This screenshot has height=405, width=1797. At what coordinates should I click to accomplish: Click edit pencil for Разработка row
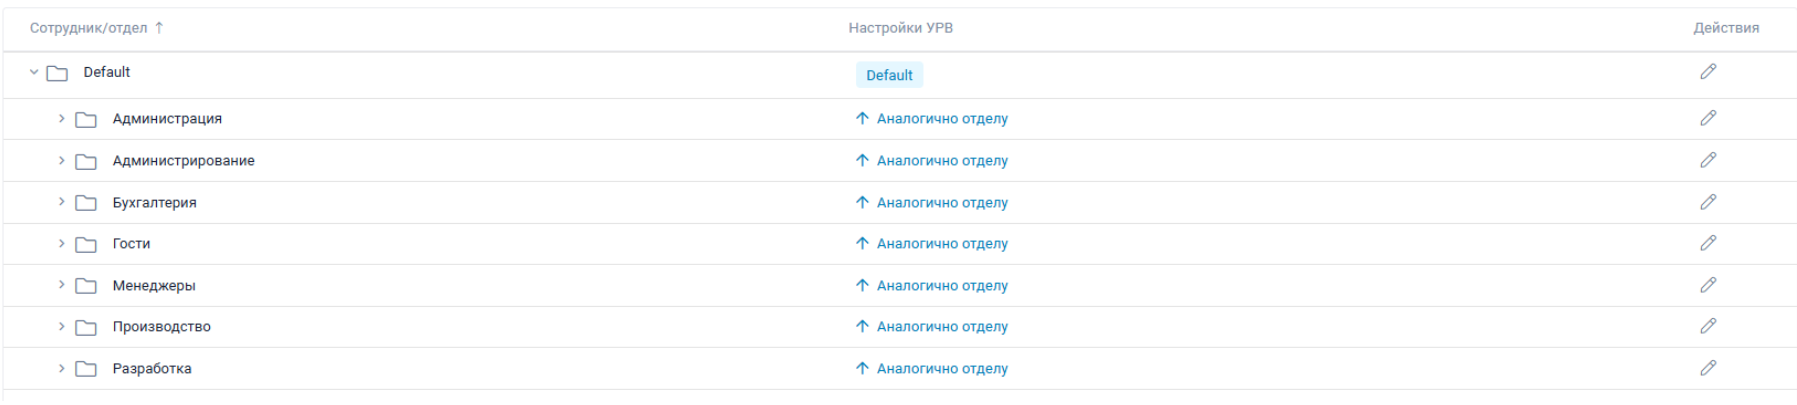[1708, 368]
